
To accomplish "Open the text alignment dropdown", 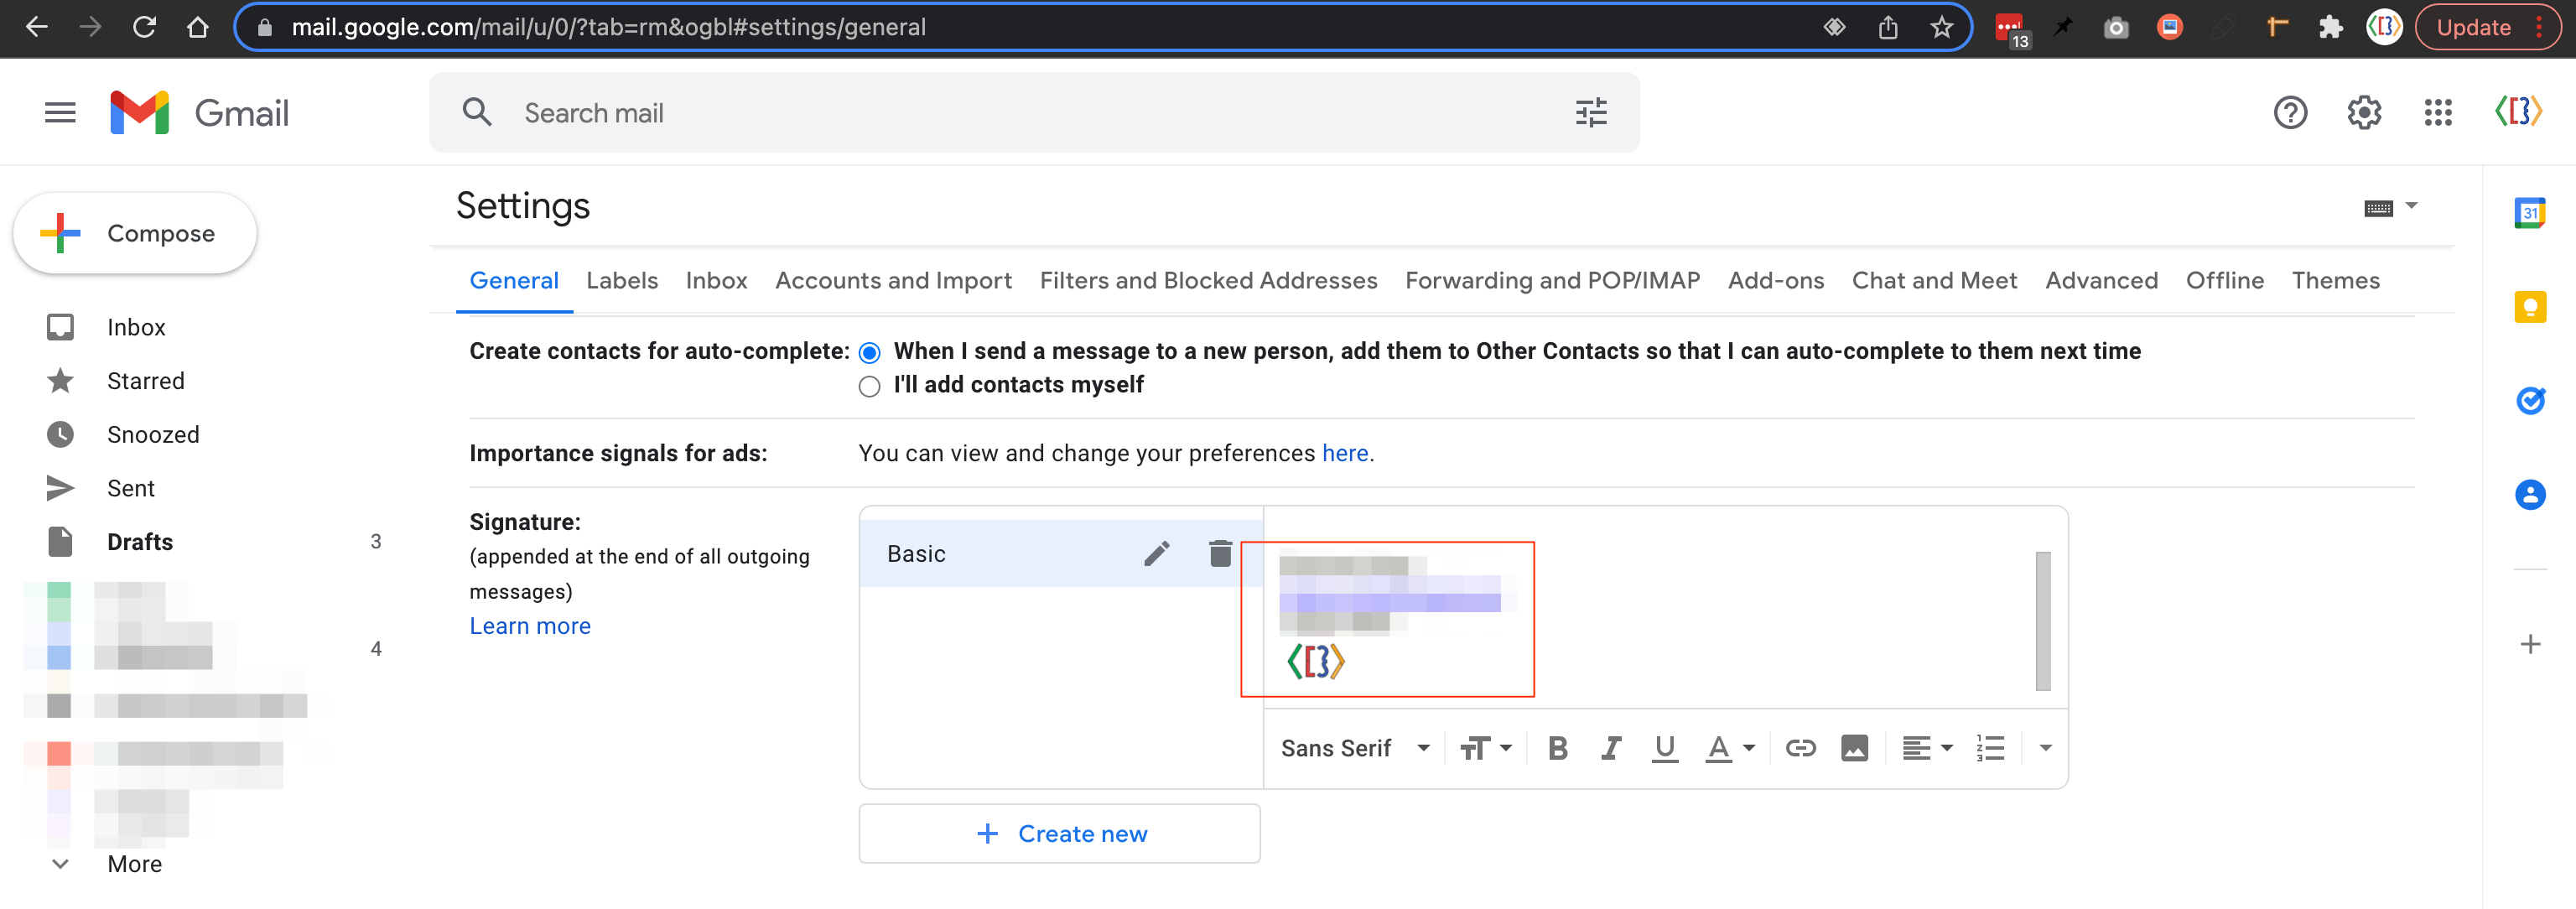I will point(1927,748).
